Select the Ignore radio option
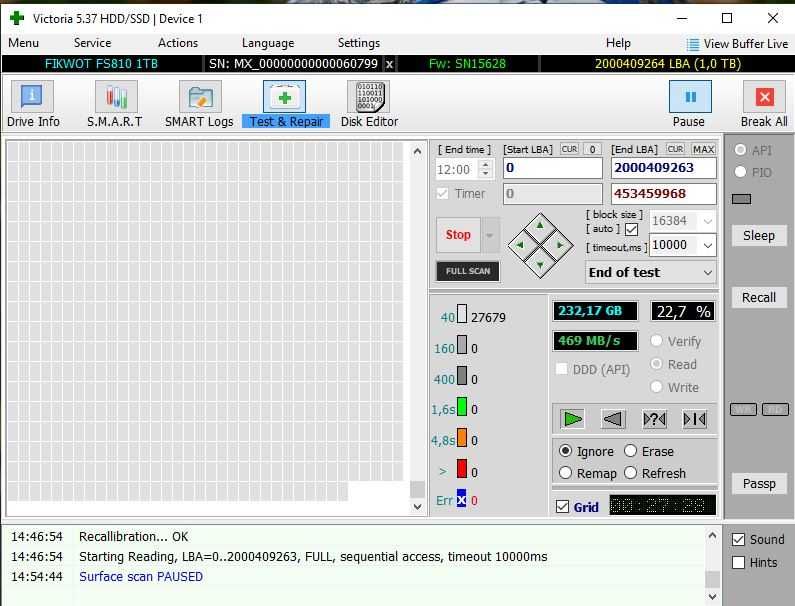 point(565,450)
